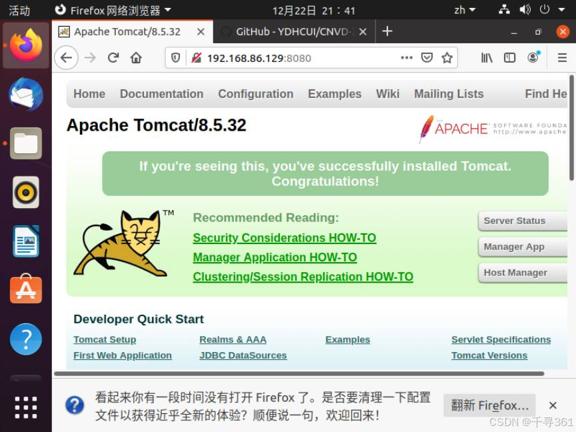
Task: Expand the system menu arrow at top right
Action: [x=562, y=10]
